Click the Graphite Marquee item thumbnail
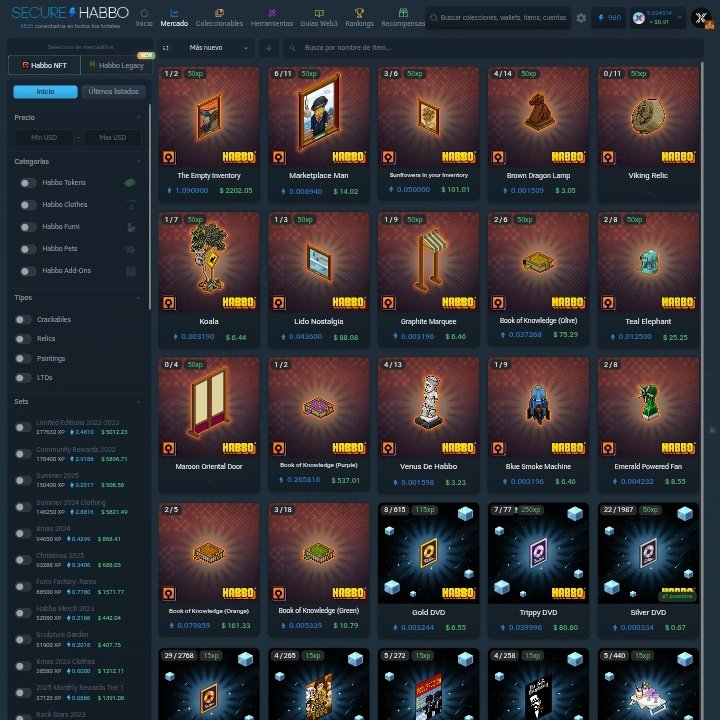The image size is (720, 720). tap(428, 262)
